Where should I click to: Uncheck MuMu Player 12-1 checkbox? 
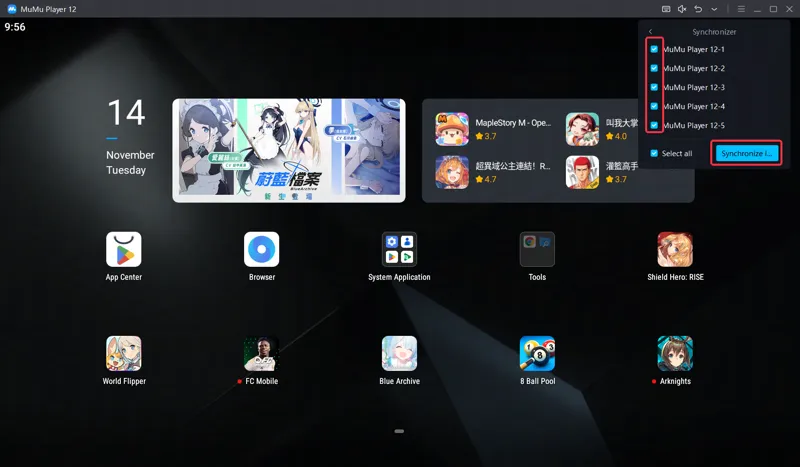point(654,50)
